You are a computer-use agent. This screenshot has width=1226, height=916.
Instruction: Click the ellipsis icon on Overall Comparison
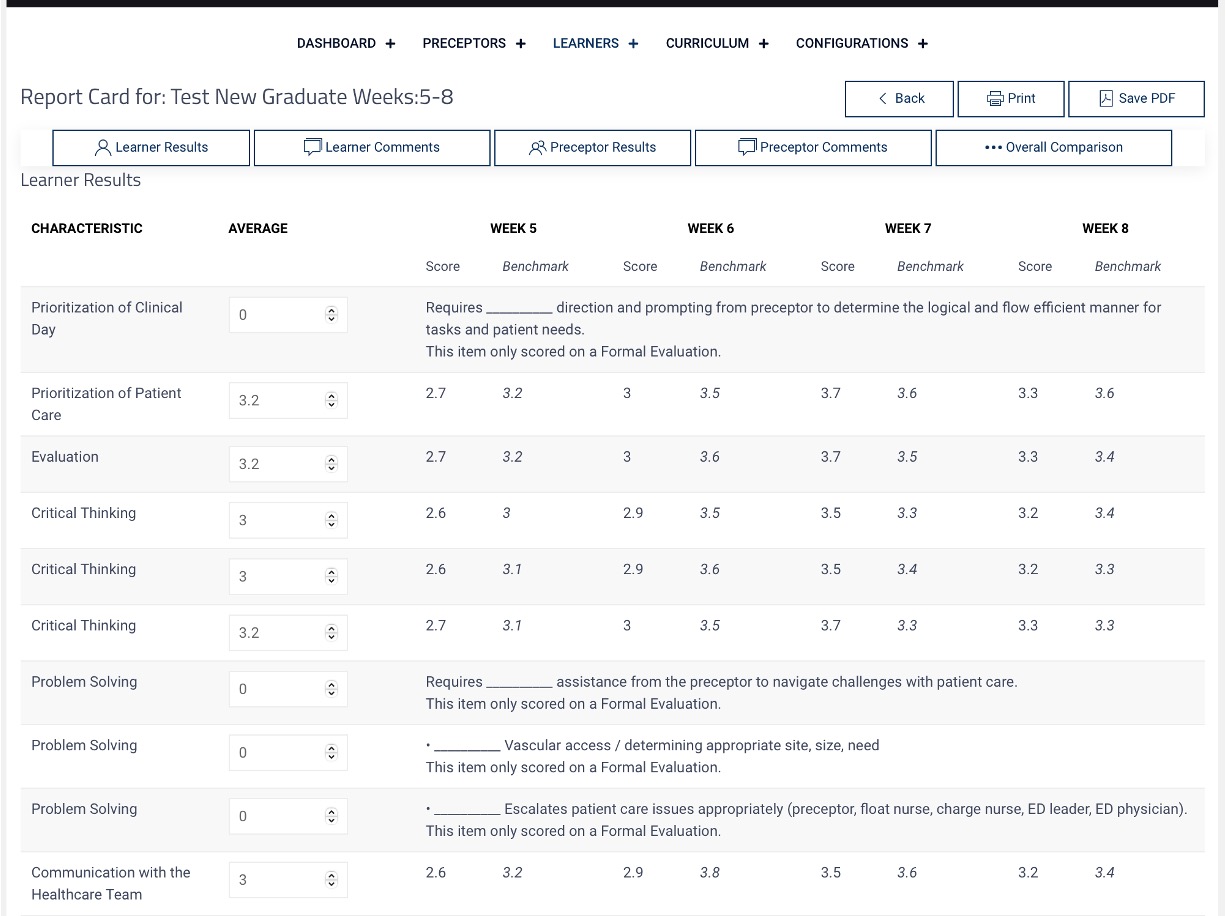[993, 147]
